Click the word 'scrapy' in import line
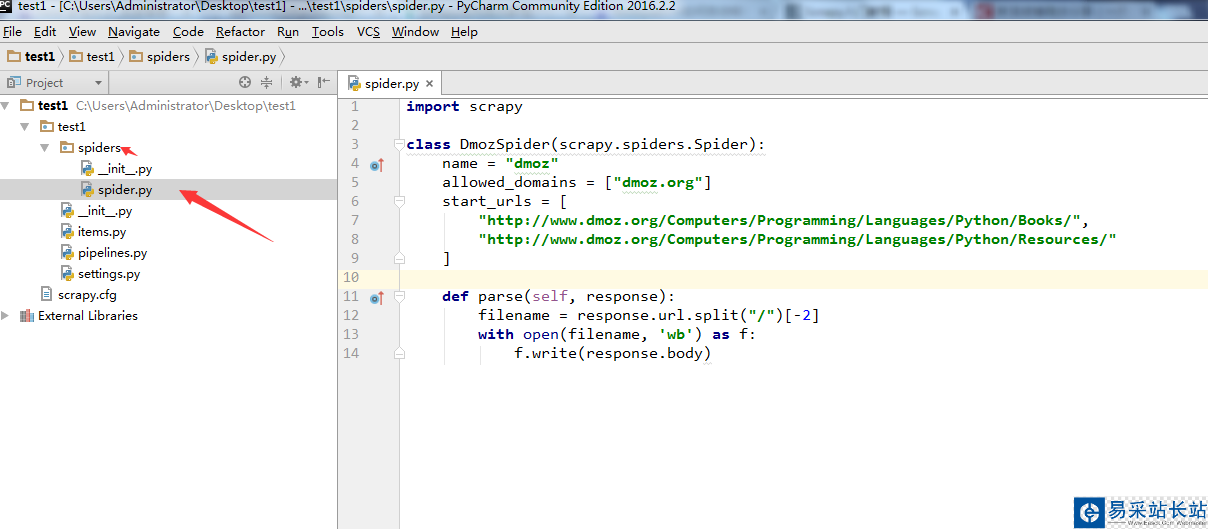 [x=496, y=107]
